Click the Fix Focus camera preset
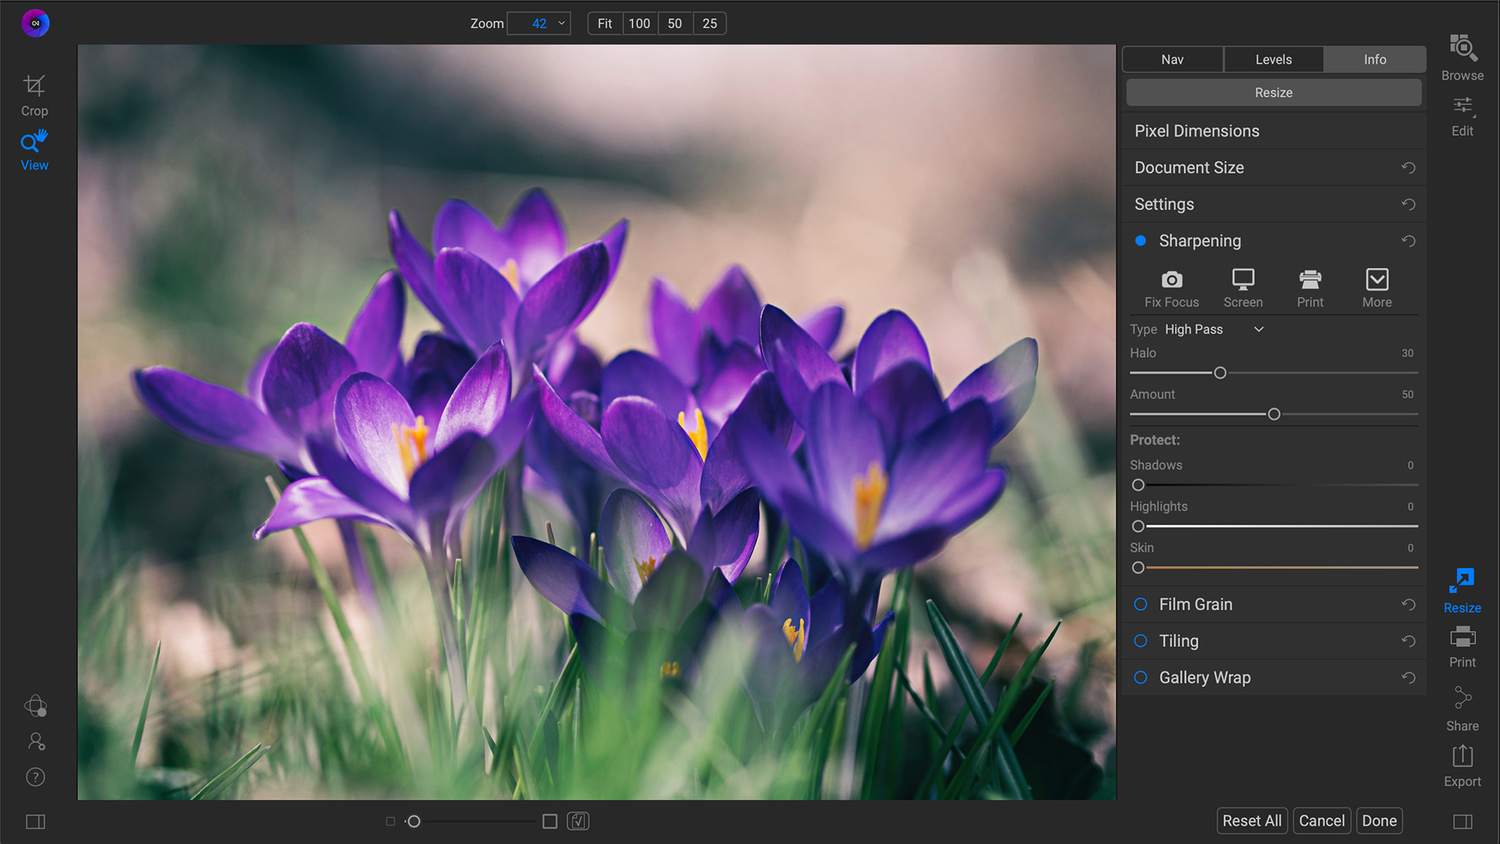The height and width of the screenshot is (844, 1500). coord(1171,287)
